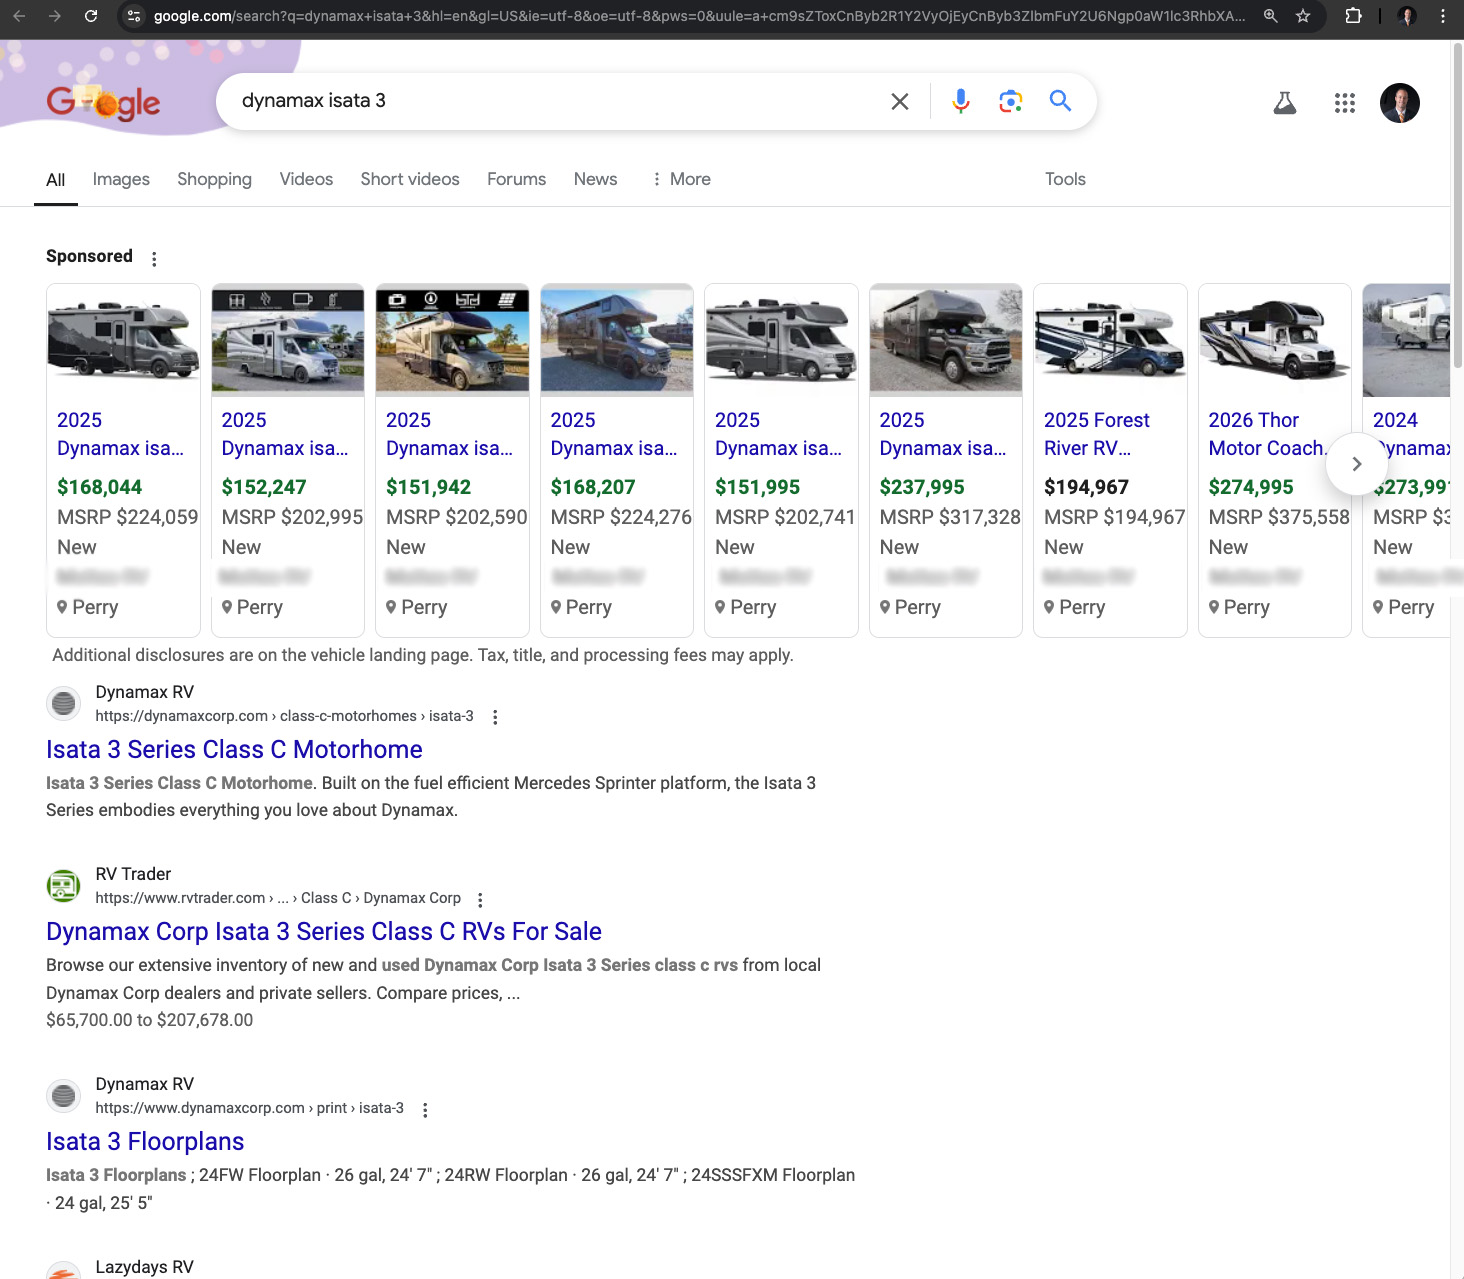Start voice search with microphone icon
The width and height of the screenshot is (1464, 1279).
[961, 101]
